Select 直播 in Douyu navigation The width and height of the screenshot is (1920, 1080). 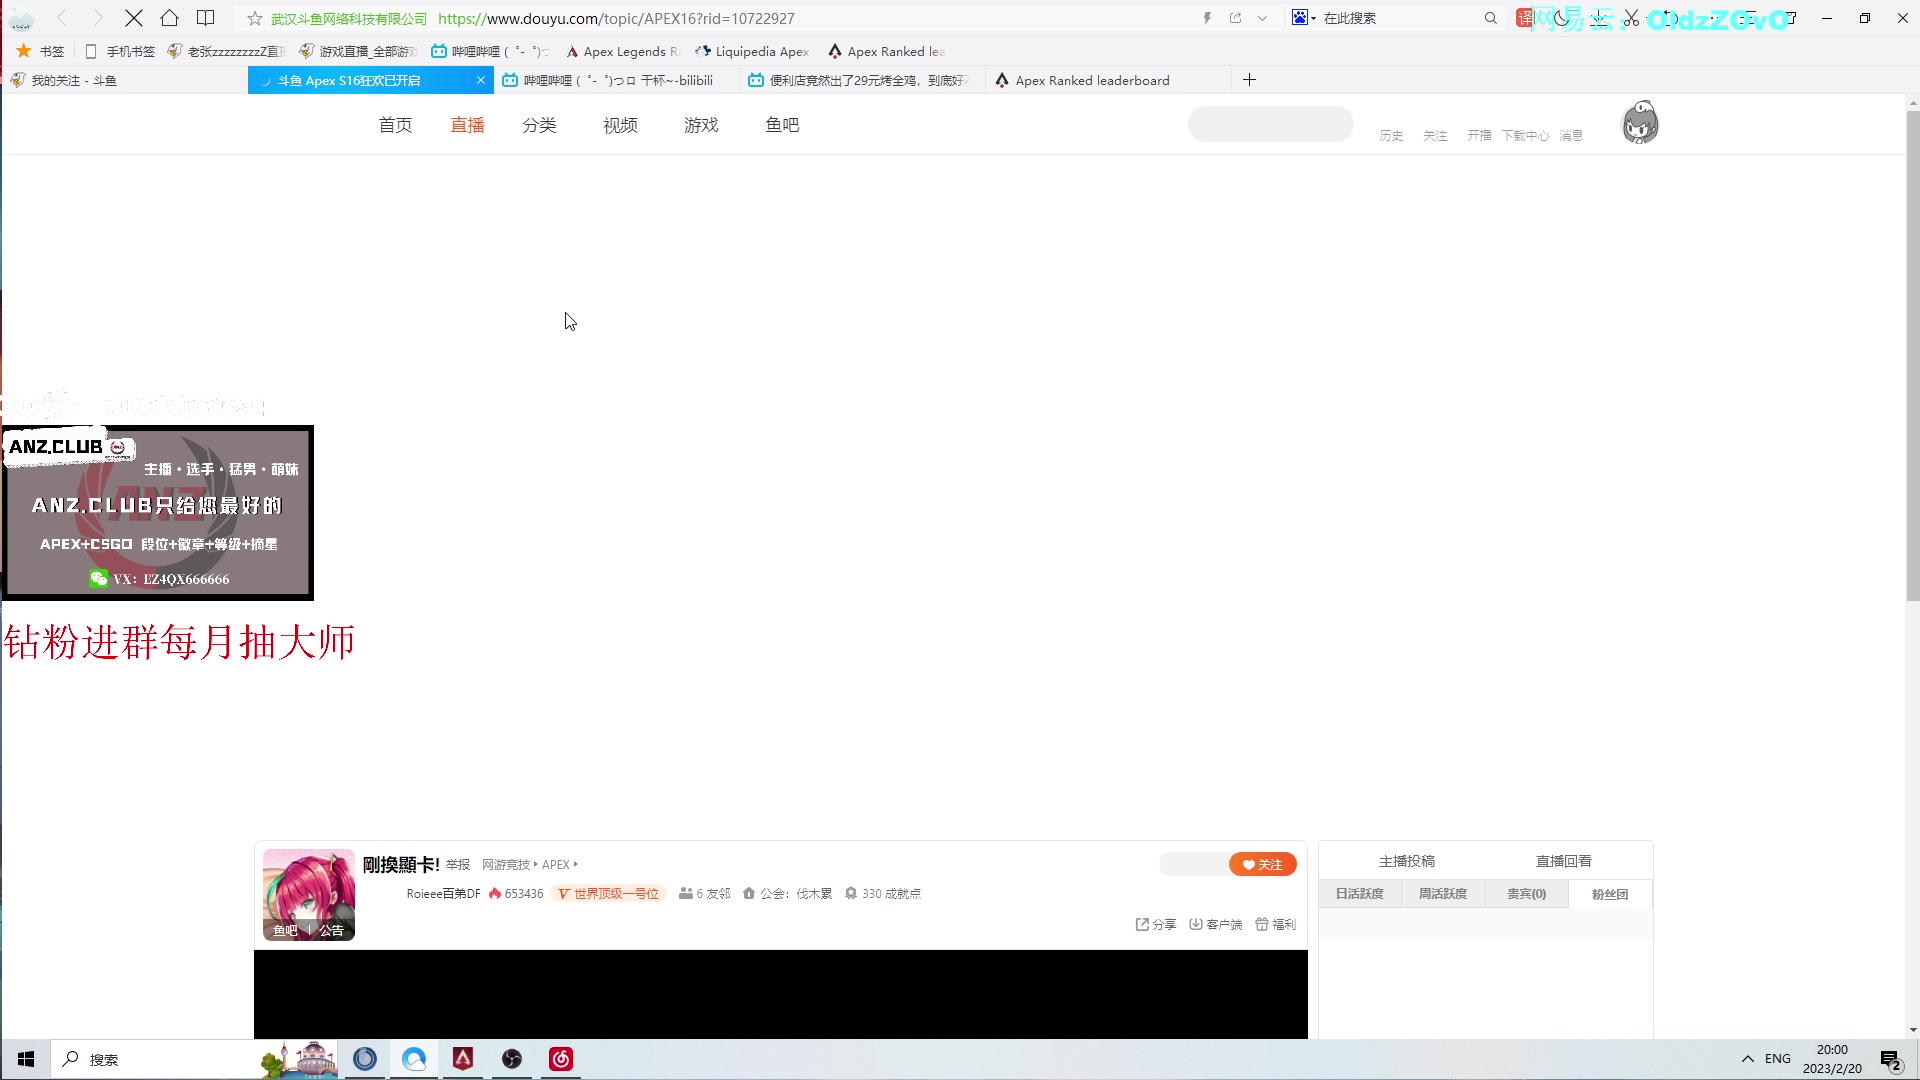point(467,125)
